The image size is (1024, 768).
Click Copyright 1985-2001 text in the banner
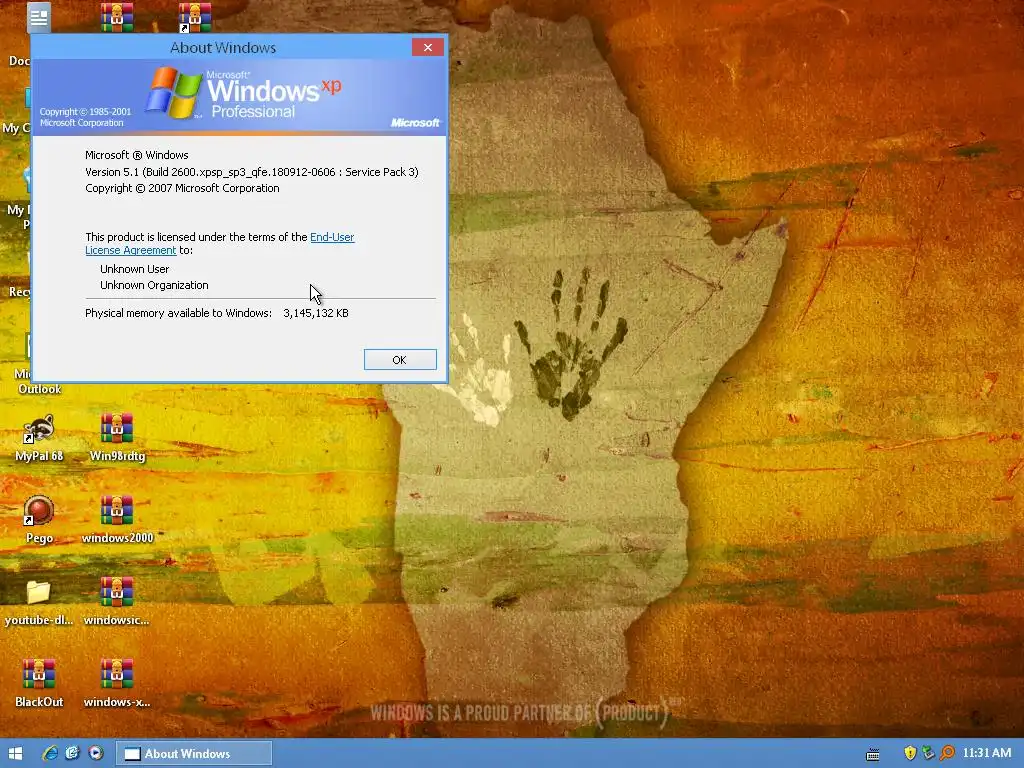click(x=85, y=117)
